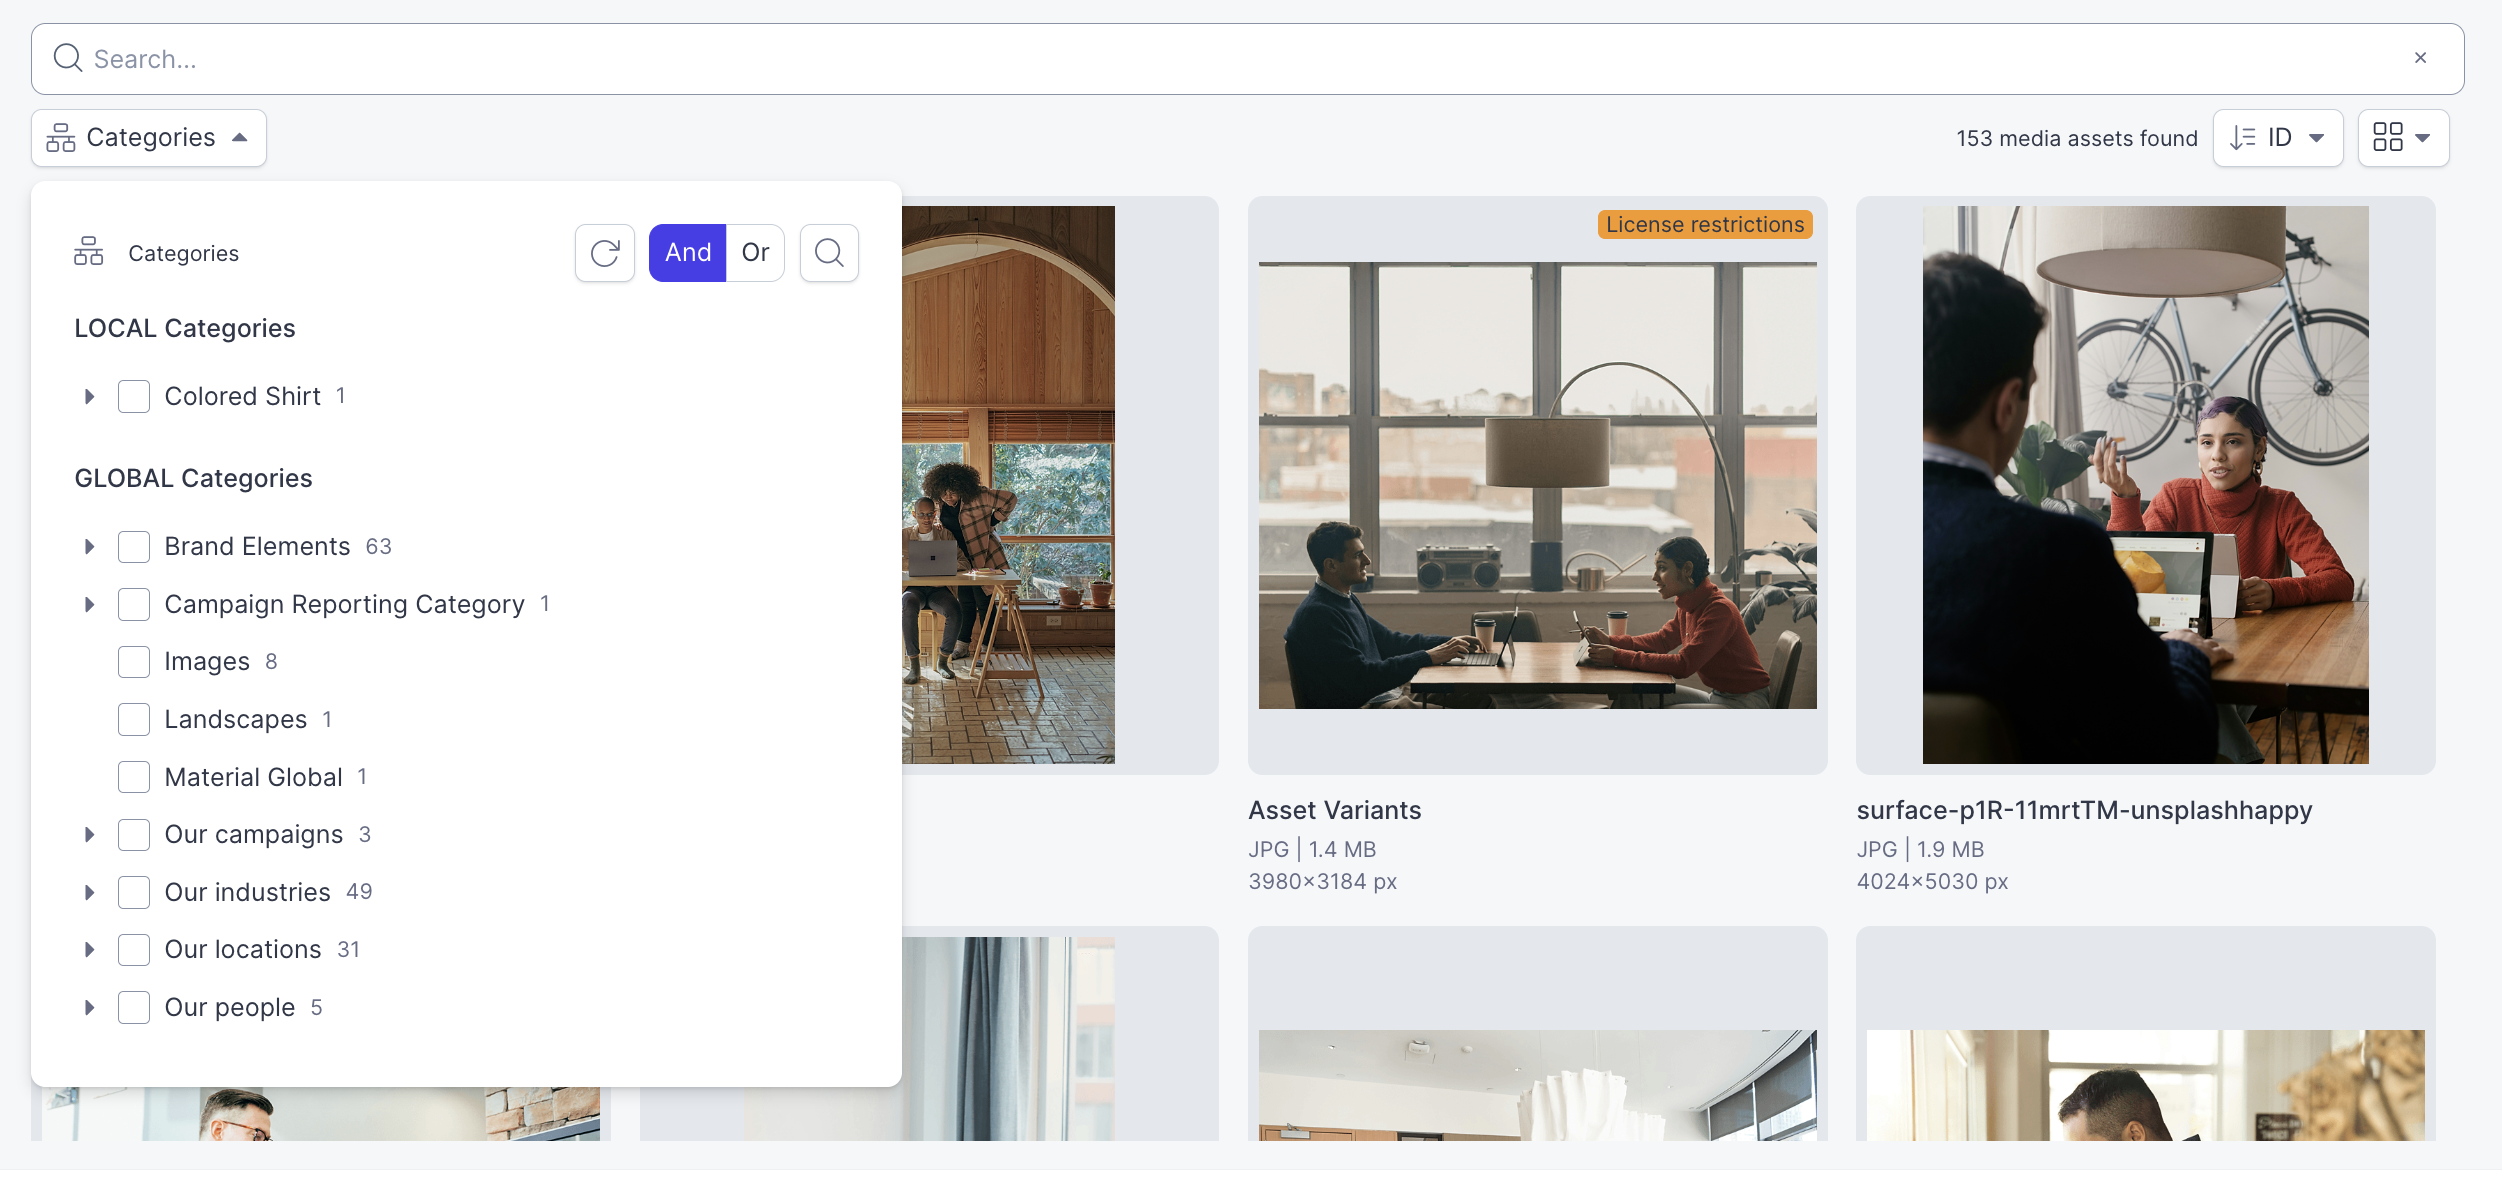This screenshot has width=2502, height=1178.
Task: Click the Our industries label
Action: coord(248,892)
